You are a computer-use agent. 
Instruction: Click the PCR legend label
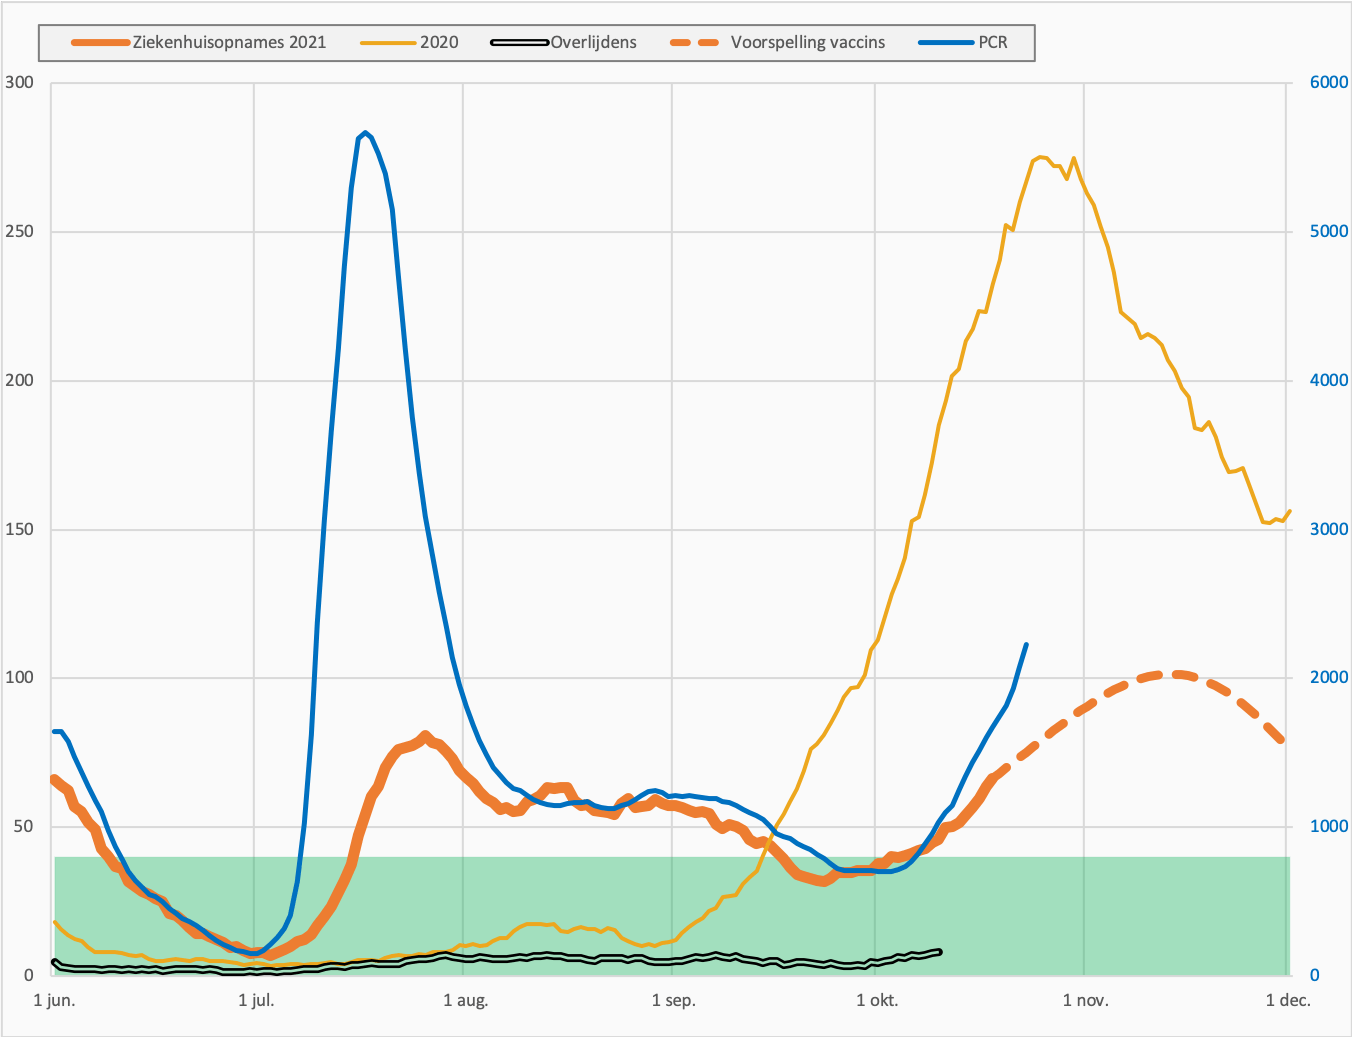pyautogui.click(x=993, y=42)
